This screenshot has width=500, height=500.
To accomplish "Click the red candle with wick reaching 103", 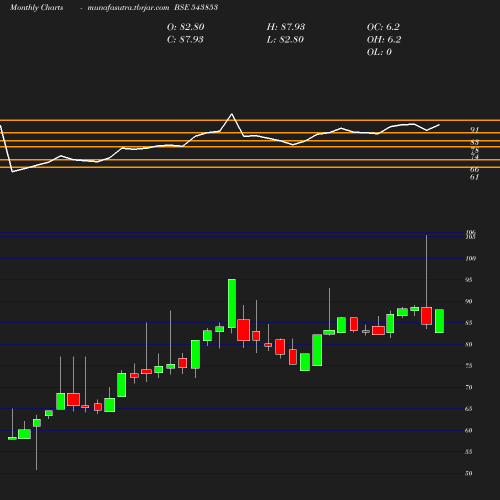I will 426,316.
